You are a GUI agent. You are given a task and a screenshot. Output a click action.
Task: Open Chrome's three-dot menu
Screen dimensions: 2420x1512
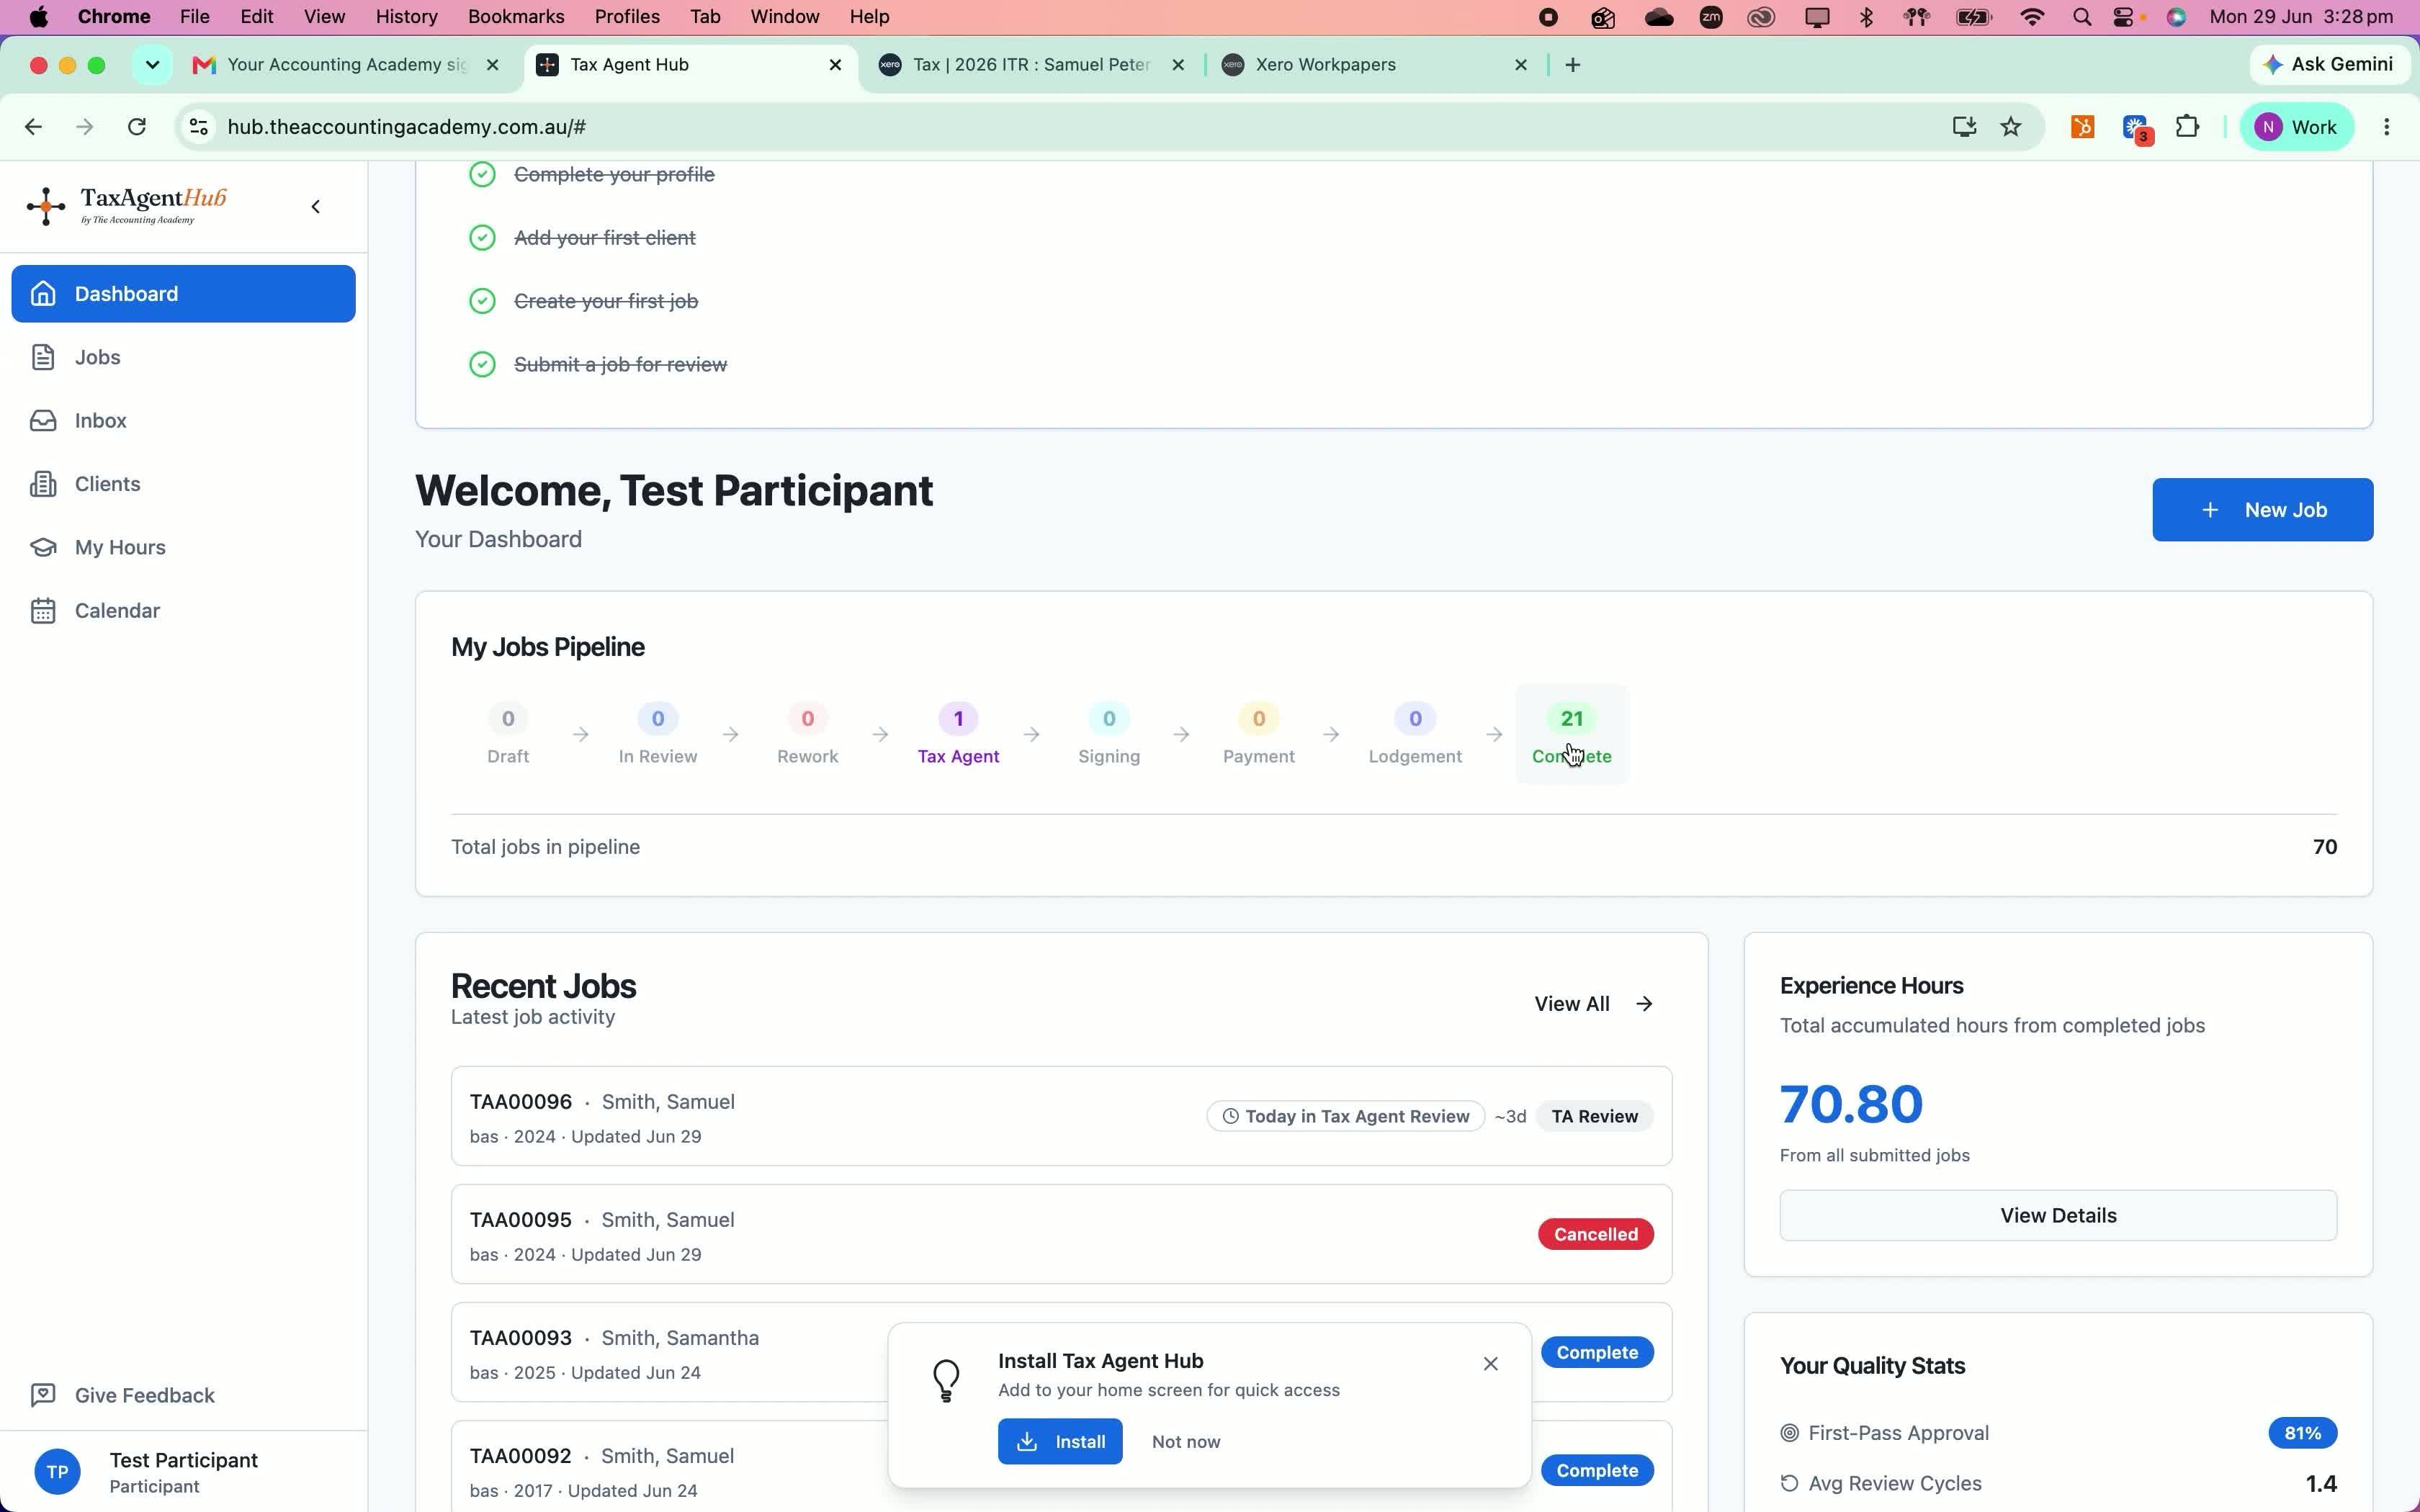coord(2386,127)
